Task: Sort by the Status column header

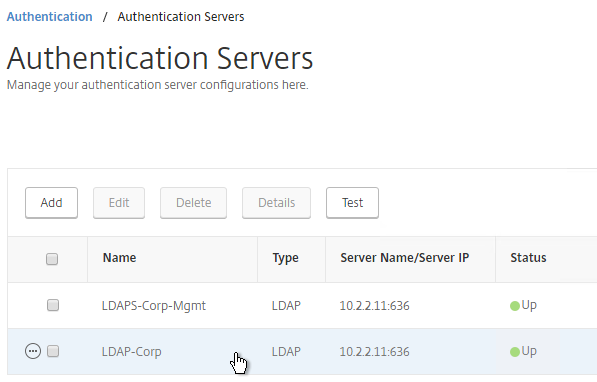Action: (x=528, y=258)
